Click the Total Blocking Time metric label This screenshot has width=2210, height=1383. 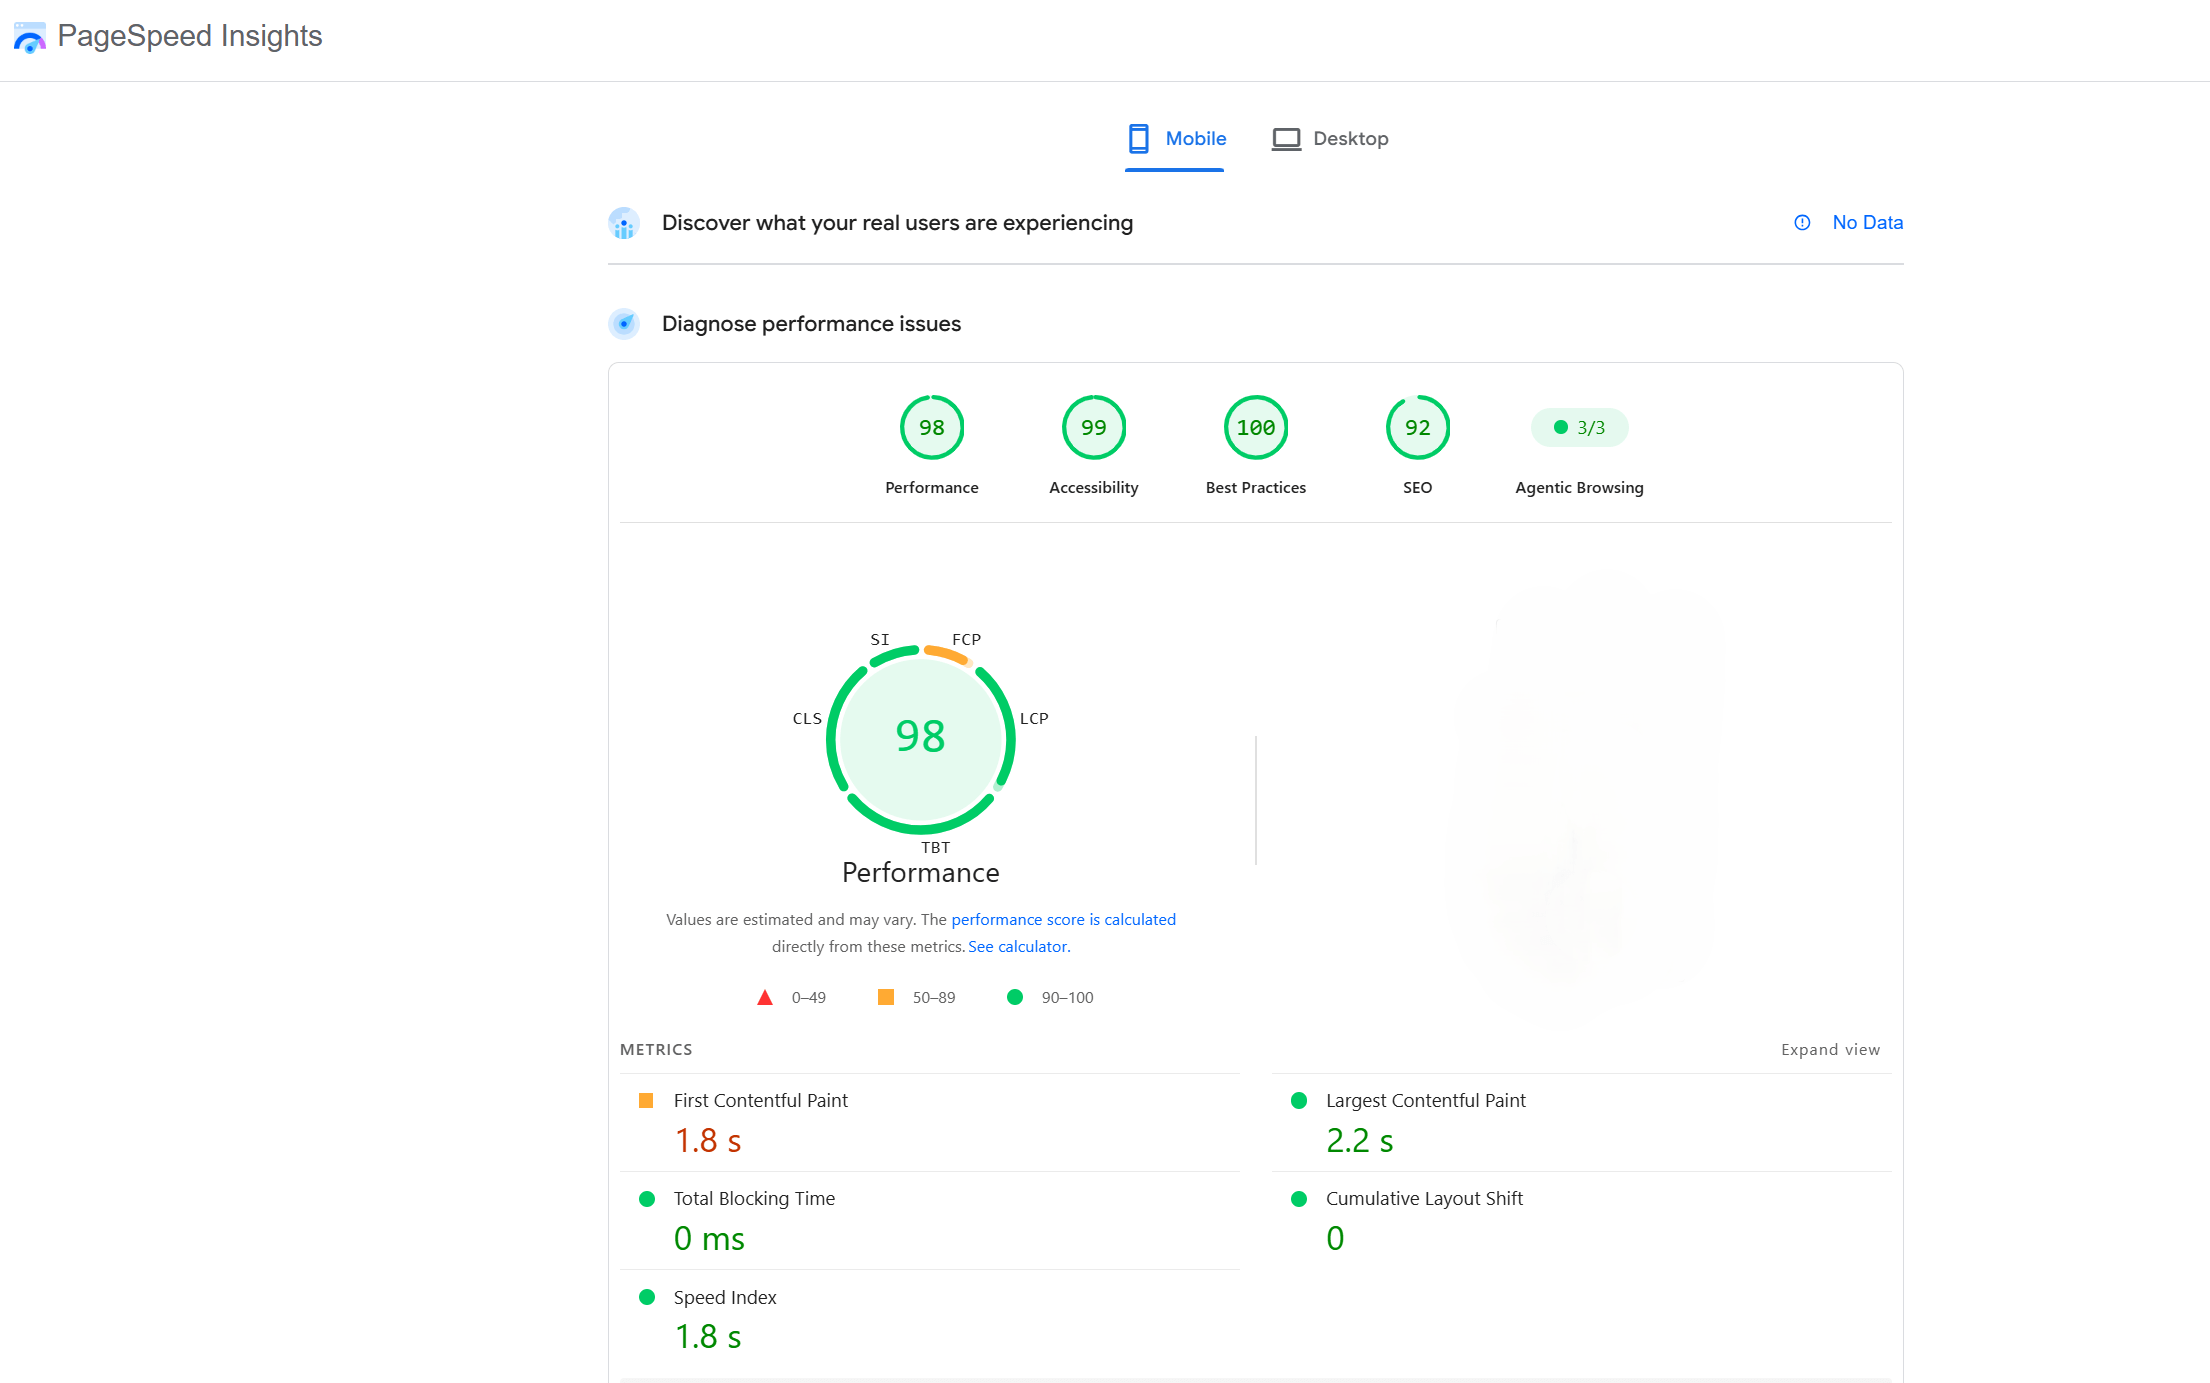coord(754,1199)
